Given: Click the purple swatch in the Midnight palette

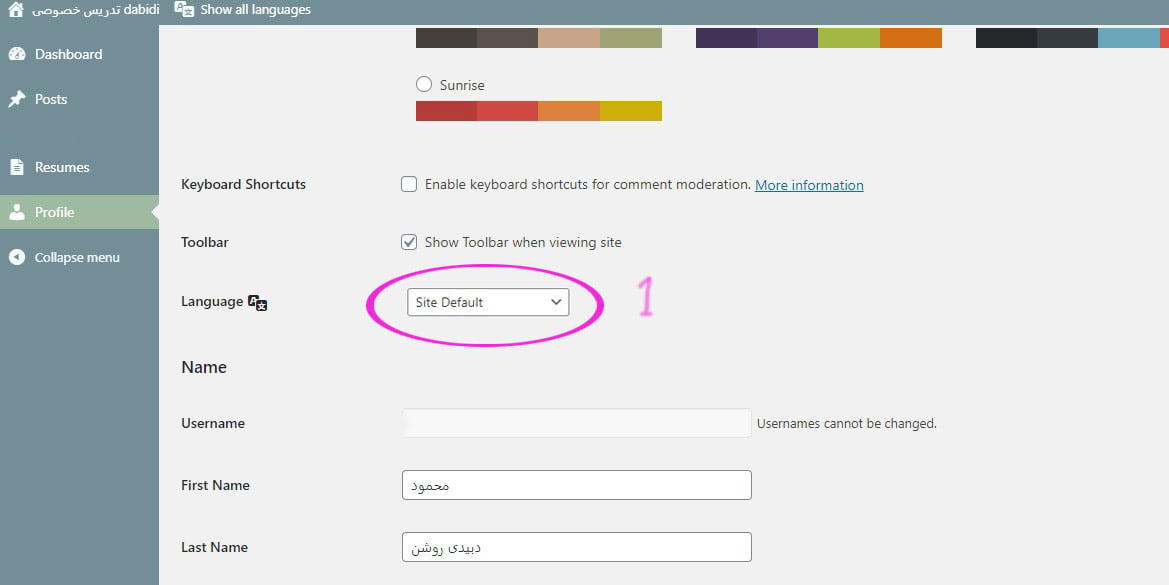Looking at the screenshot, I should pyautogui.click(x=726, y=37).
